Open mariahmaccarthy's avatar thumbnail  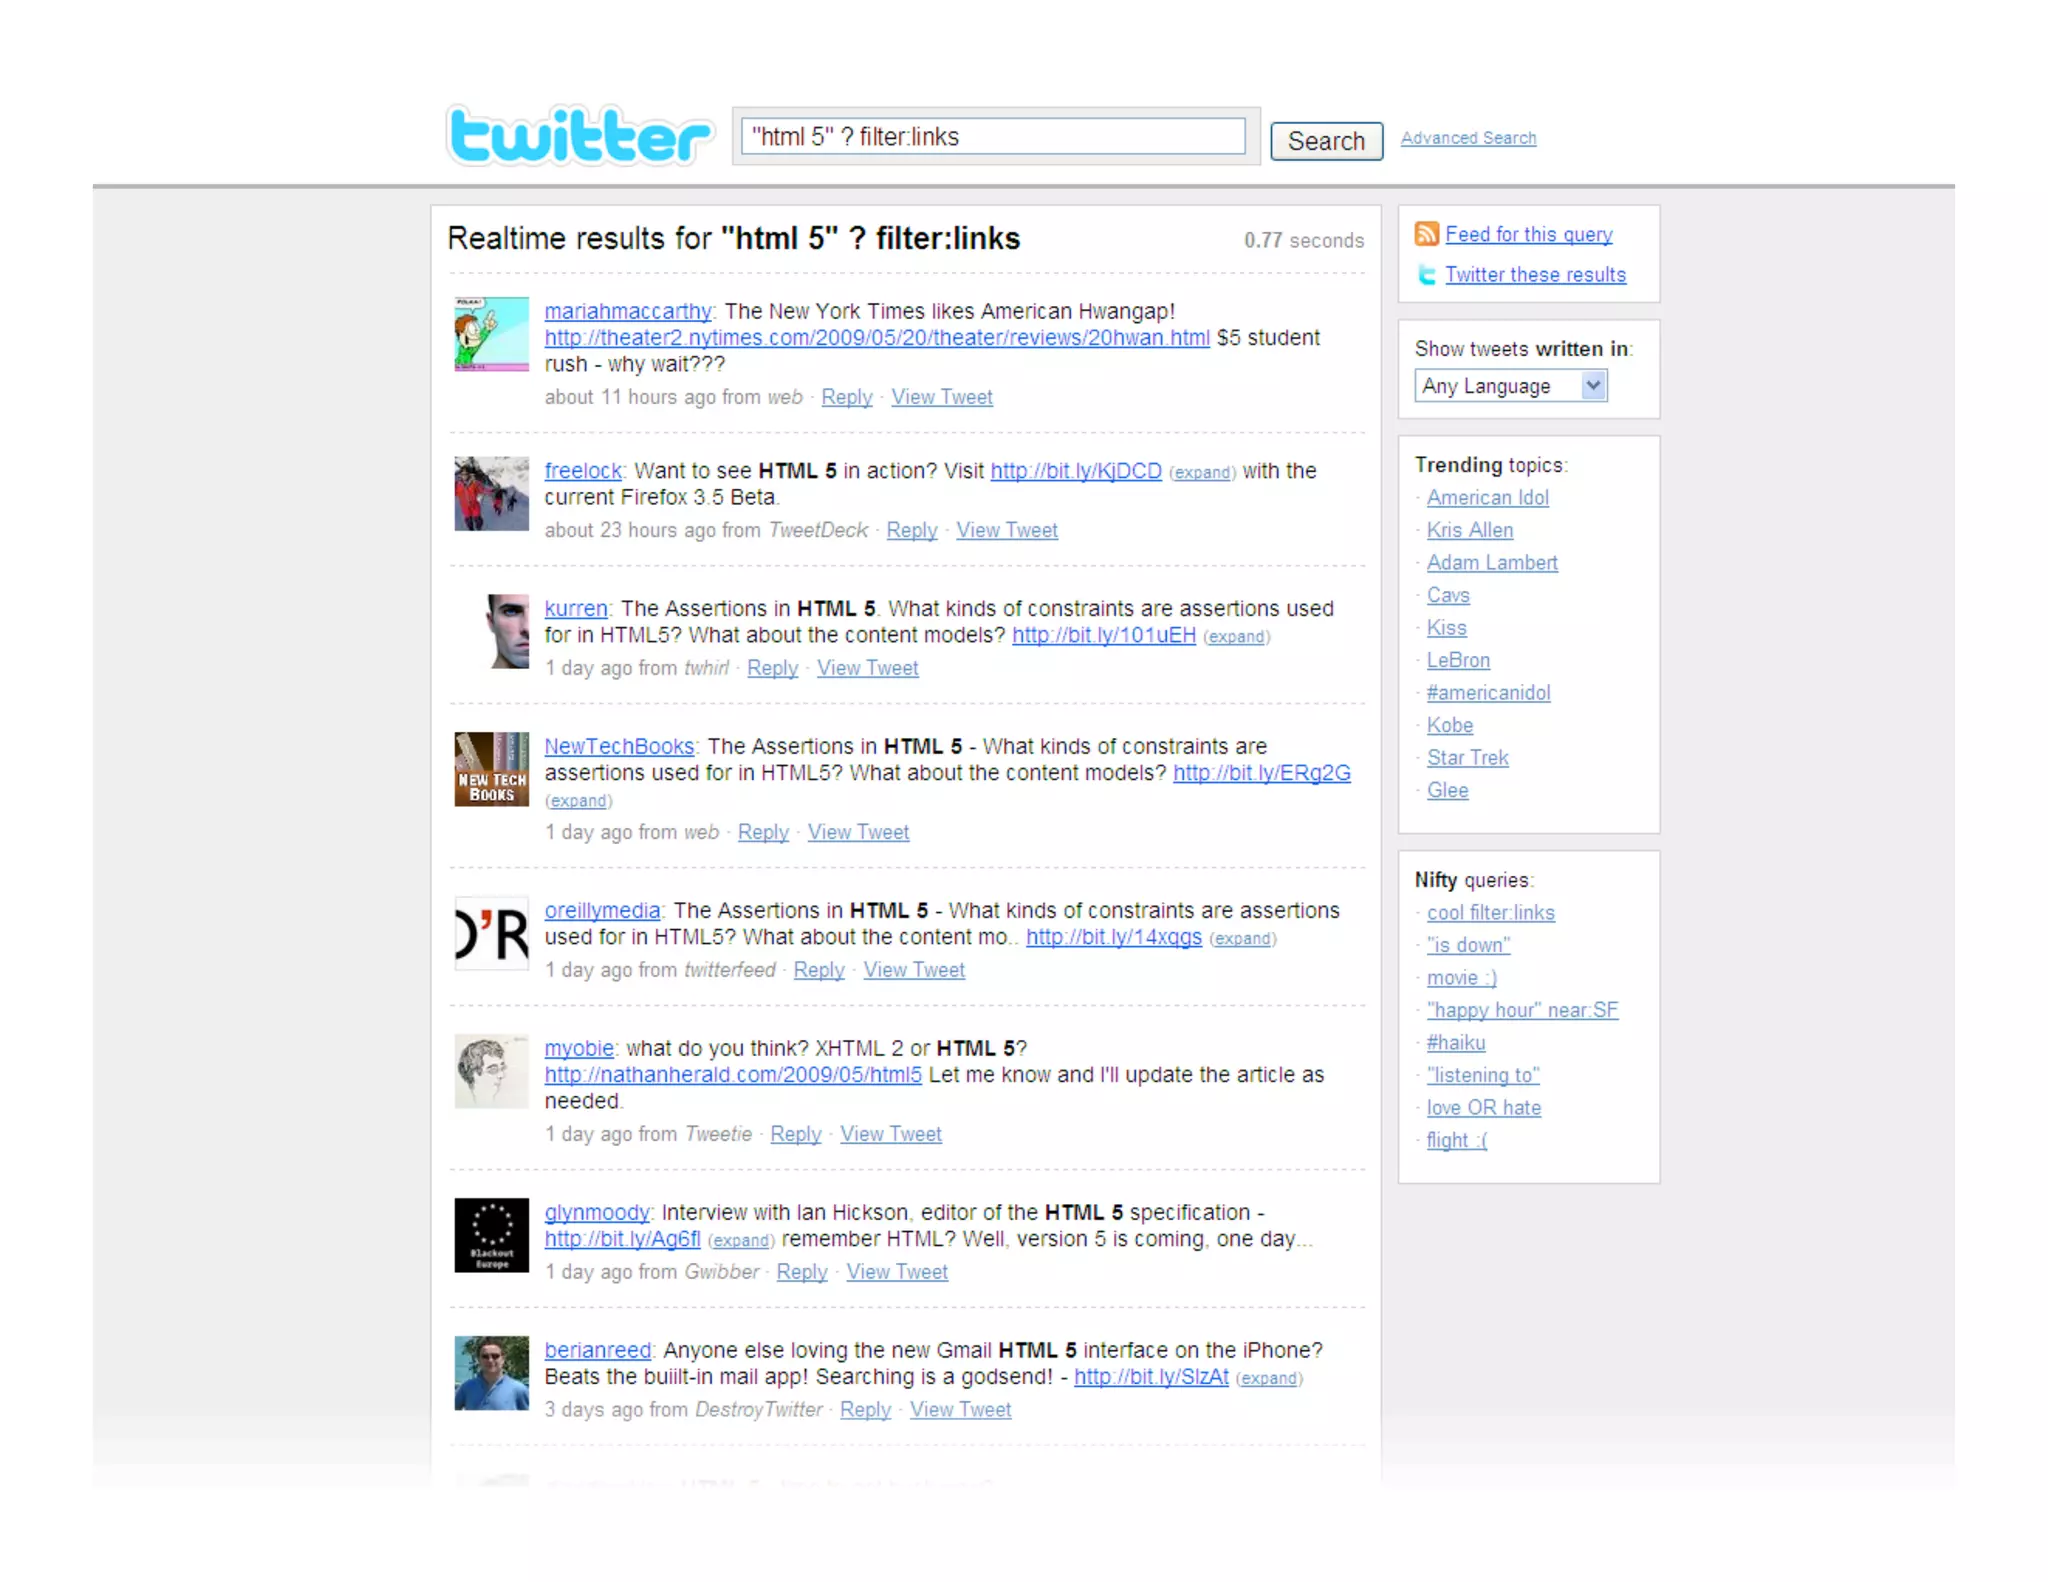coord(491,333)
